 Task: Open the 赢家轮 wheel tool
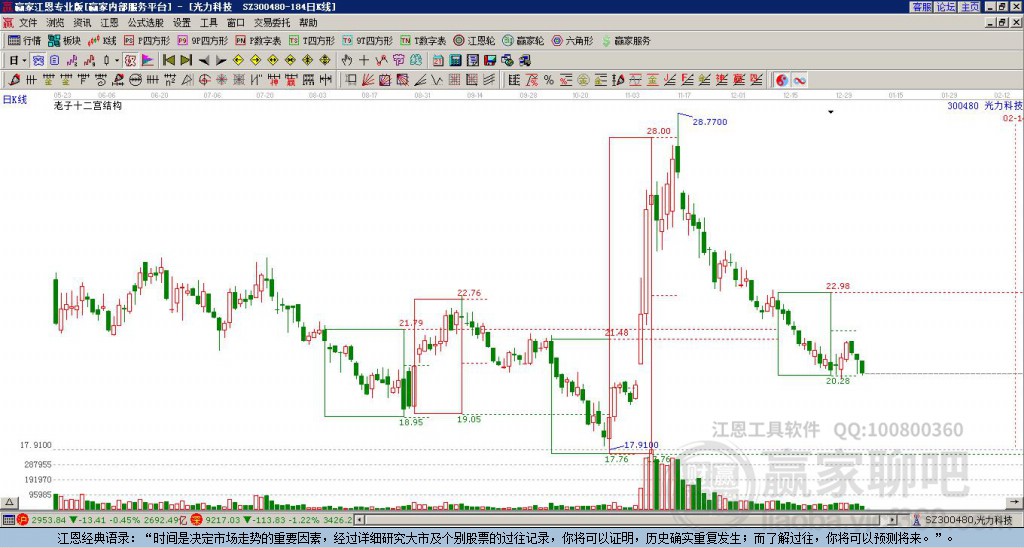click(523, 40)
